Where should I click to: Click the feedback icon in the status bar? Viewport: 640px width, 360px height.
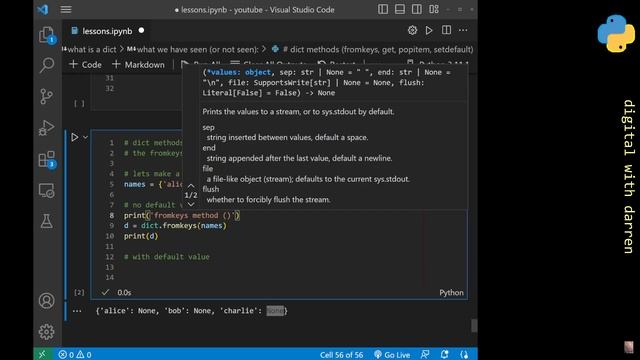(x=425, y=355)
